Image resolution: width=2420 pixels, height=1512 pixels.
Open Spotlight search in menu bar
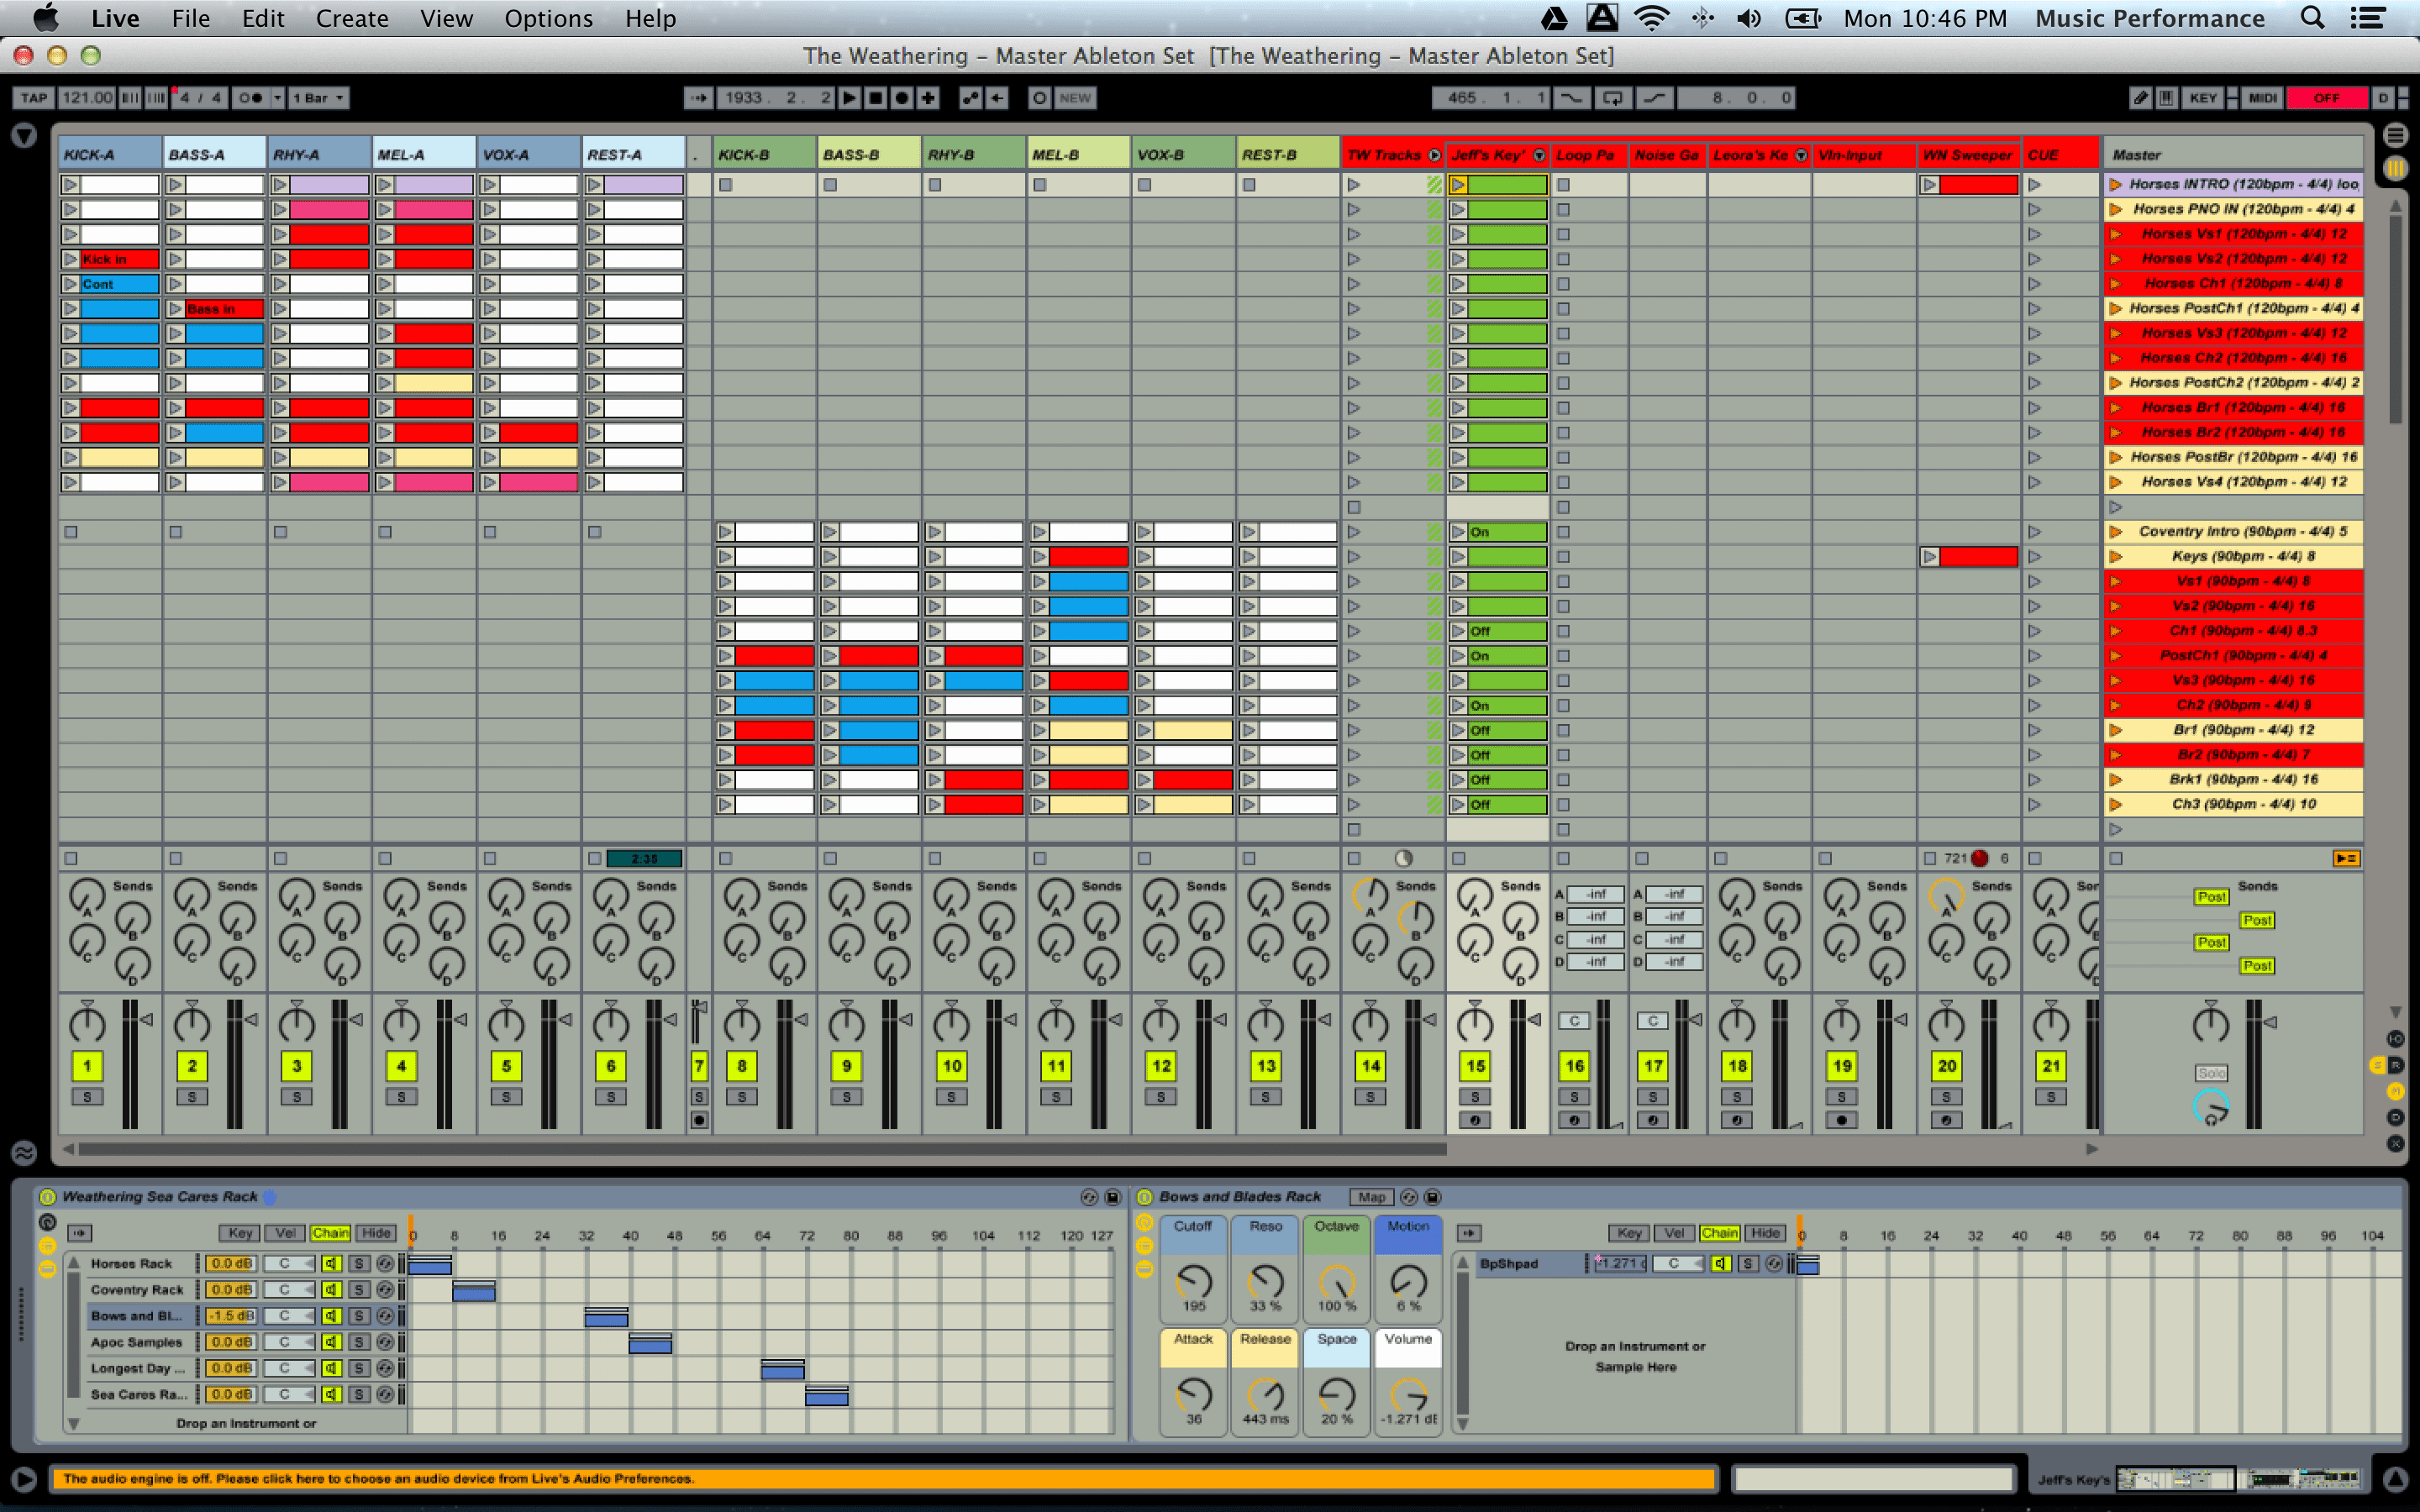(2312, 18)
